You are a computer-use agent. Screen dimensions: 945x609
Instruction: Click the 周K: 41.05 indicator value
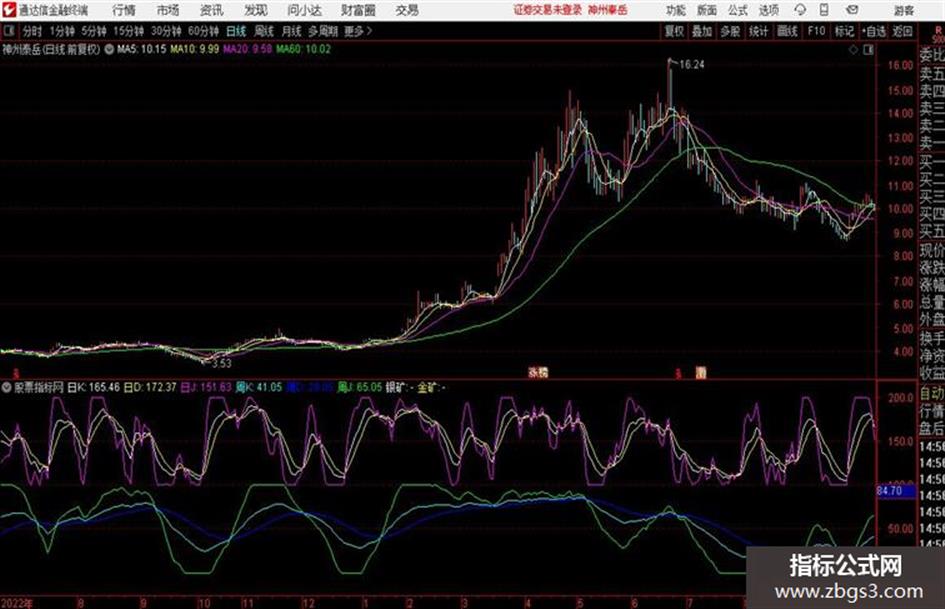259,387
